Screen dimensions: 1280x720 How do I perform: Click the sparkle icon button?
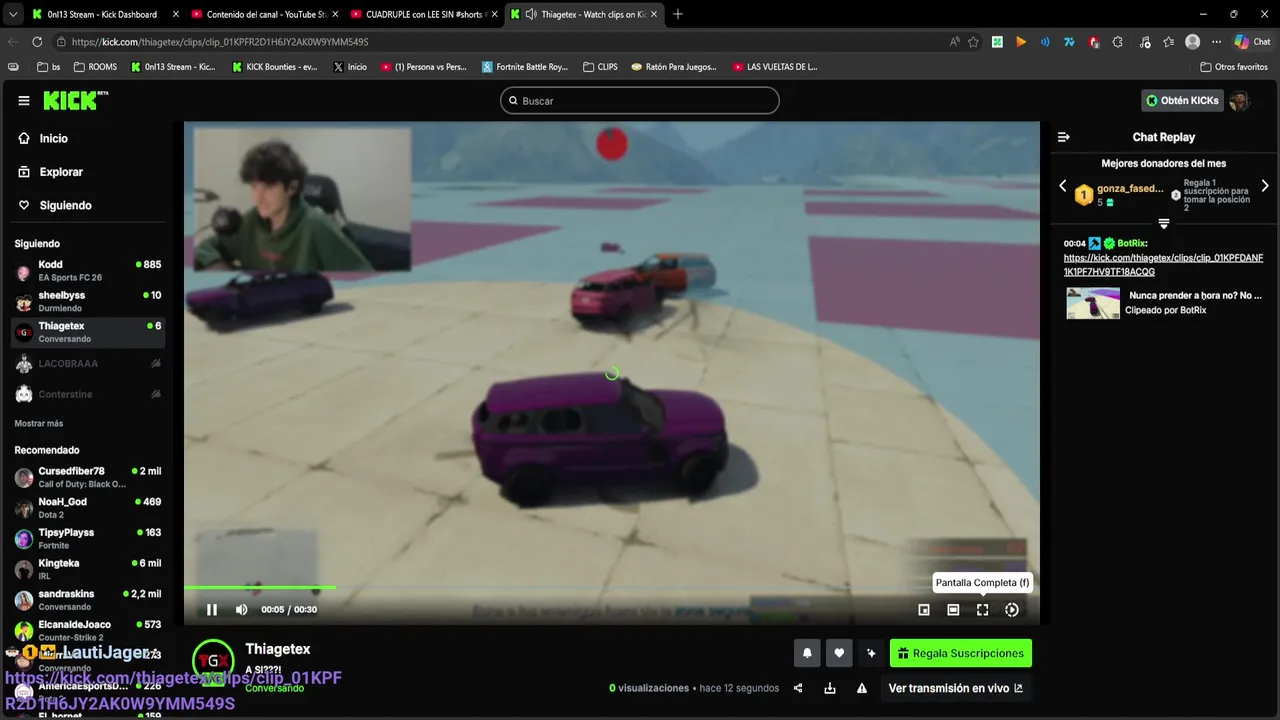point(871,653)
